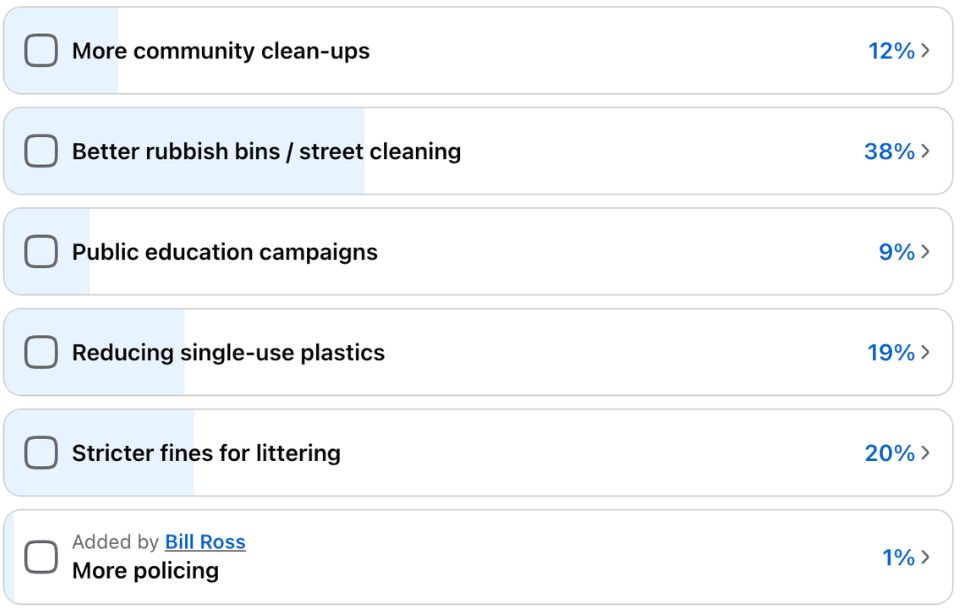View the 38% vote result
This screenshot has height=615, width=960.
click(889, 151)
